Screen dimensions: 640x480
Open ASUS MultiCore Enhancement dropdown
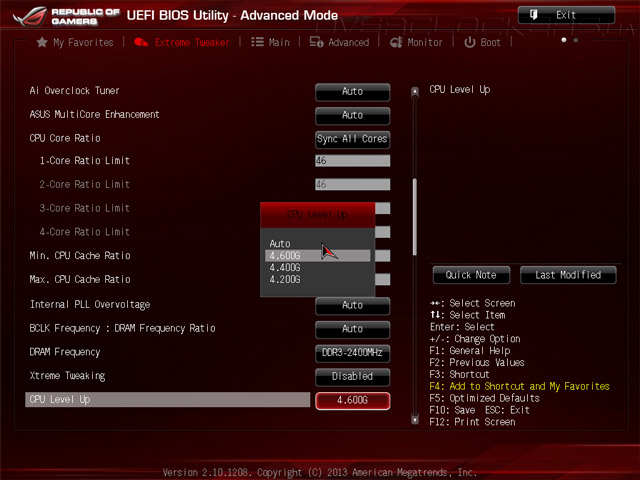352,116
